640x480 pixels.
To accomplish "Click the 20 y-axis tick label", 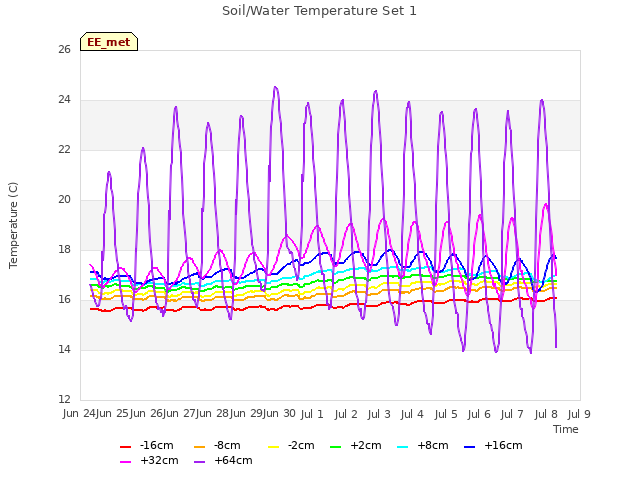I will pyautogui.click(x=64, y=200).
